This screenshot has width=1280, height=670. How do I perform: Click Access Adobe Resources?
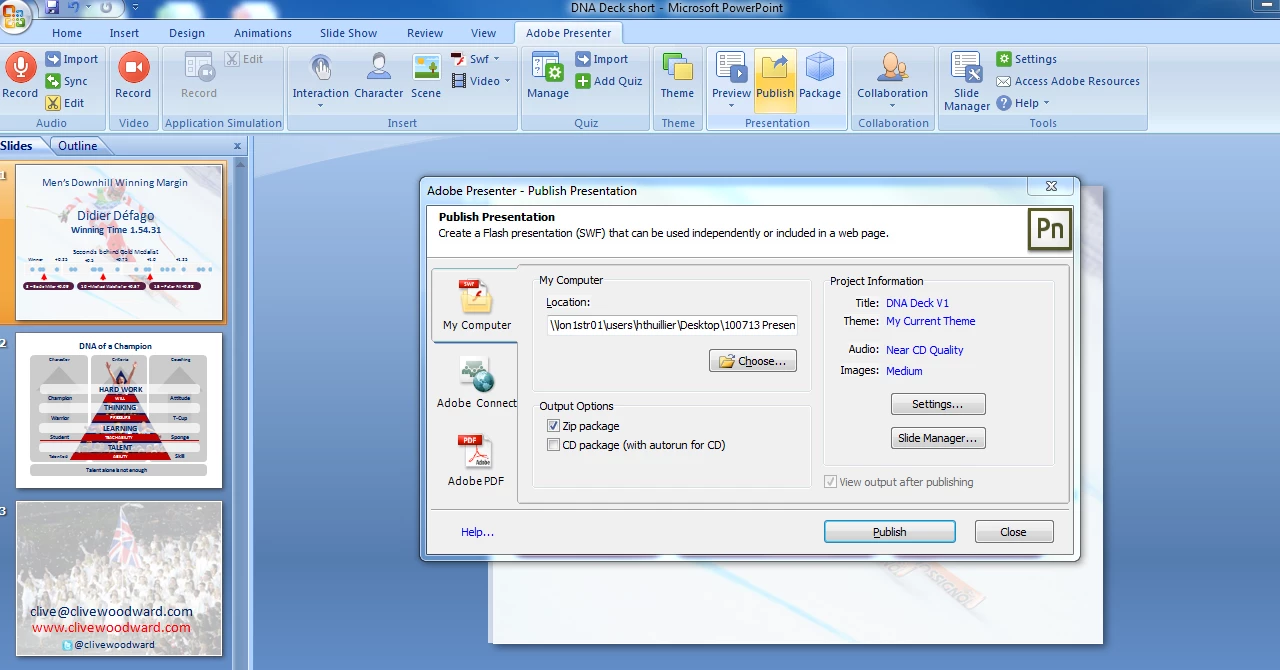pyautogui.click(x=1068, y=81)
